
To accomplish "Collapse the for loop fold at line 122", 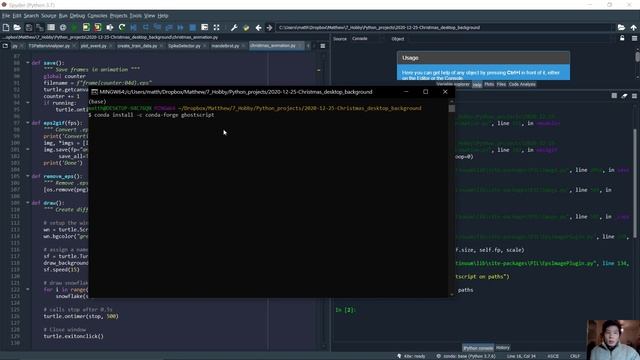I will pos(28,289).
